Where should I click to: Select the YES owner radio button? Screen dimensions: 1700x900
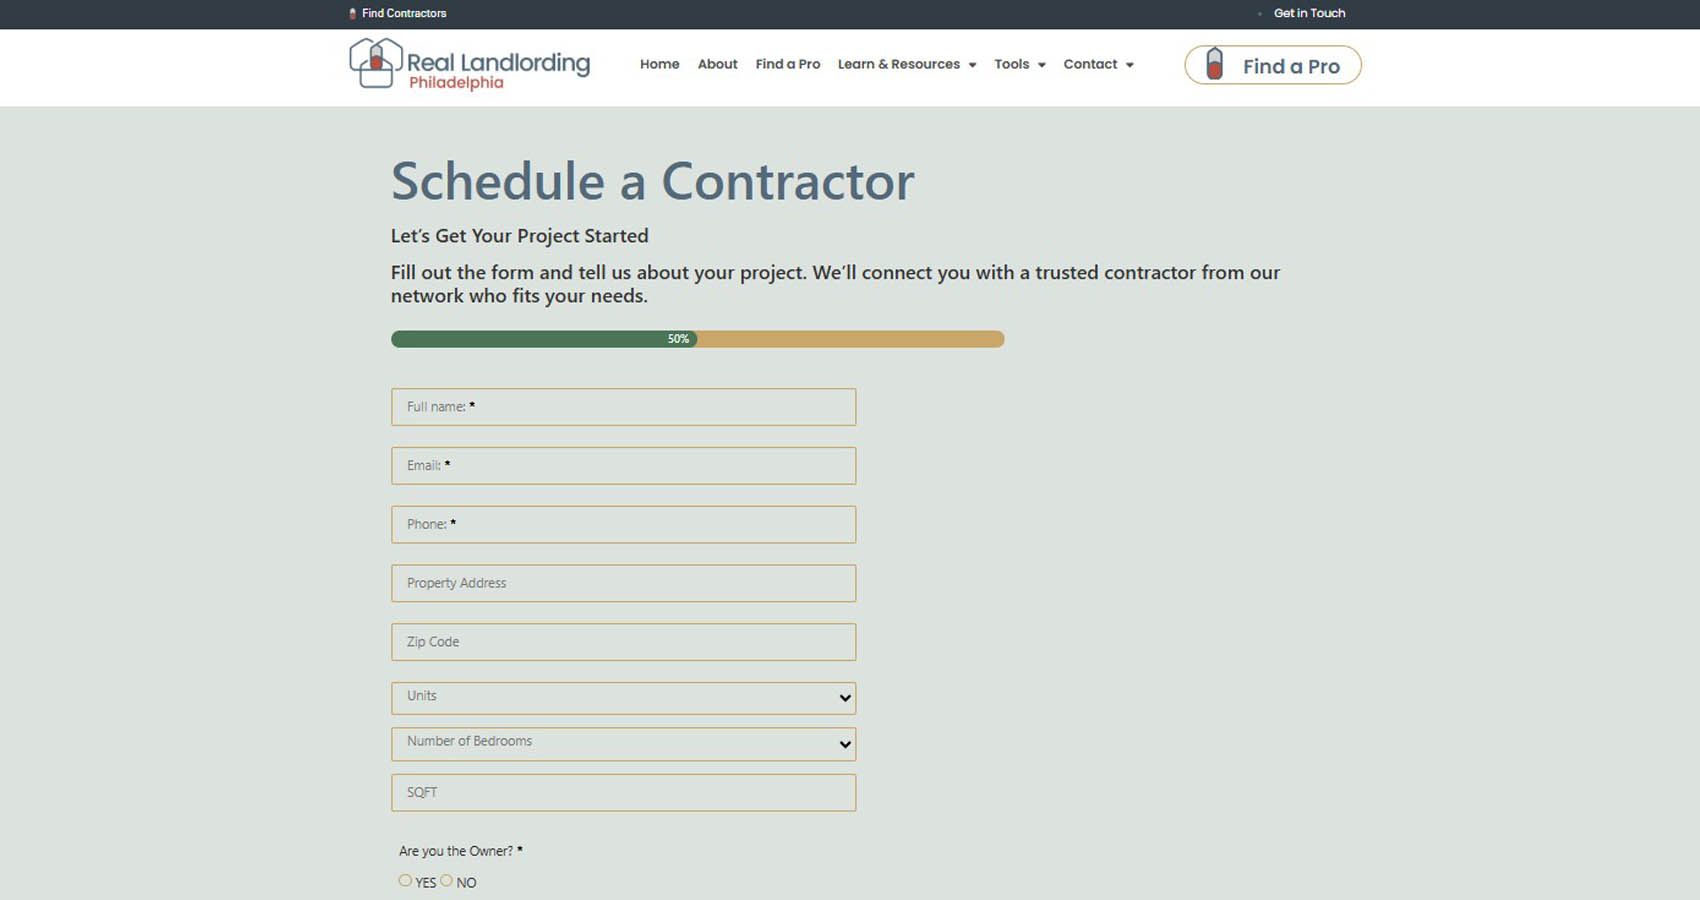(x=405, y=881)
